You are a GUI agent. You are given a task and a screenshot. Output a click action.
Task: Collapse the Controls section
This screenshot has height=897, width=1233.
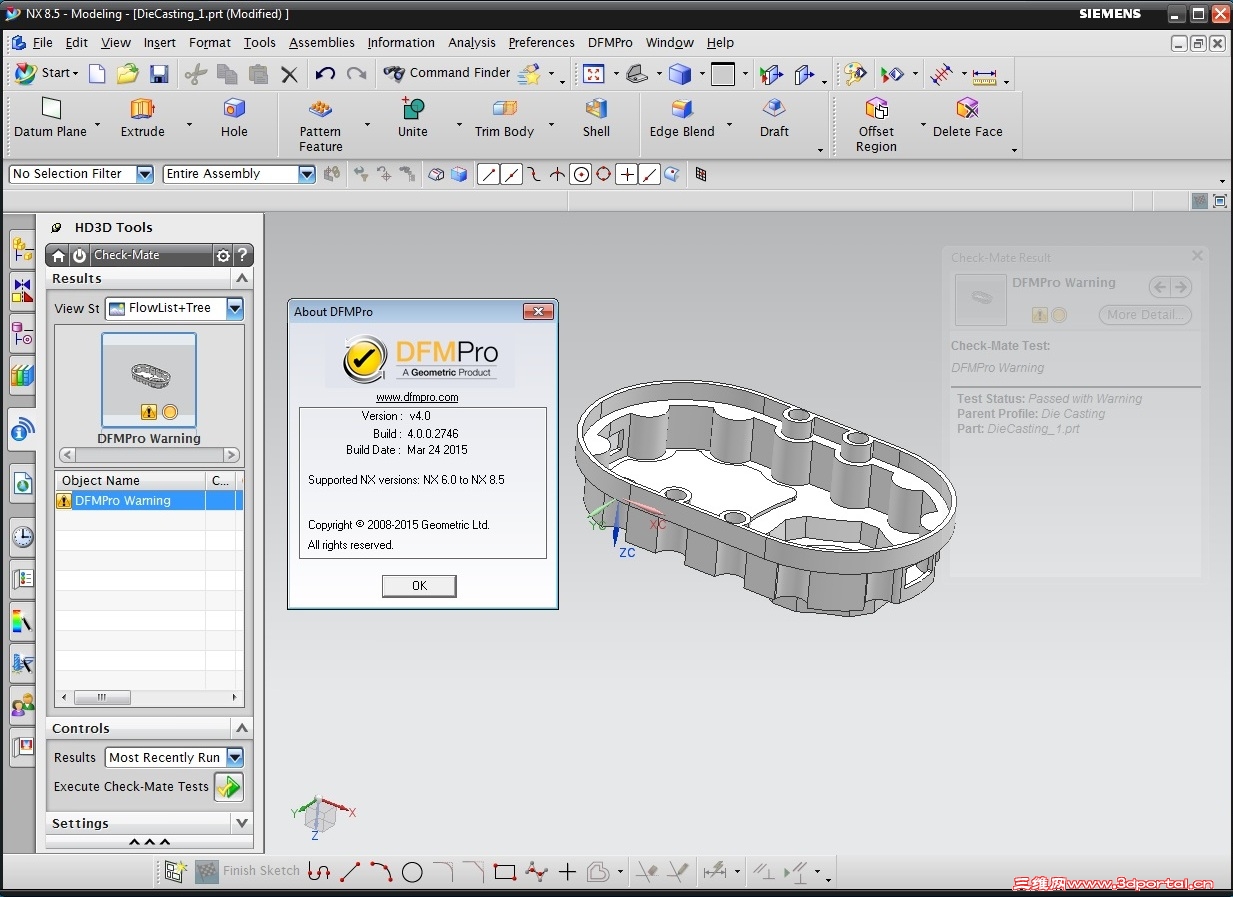pyautogui.click(x=242, y=728)
